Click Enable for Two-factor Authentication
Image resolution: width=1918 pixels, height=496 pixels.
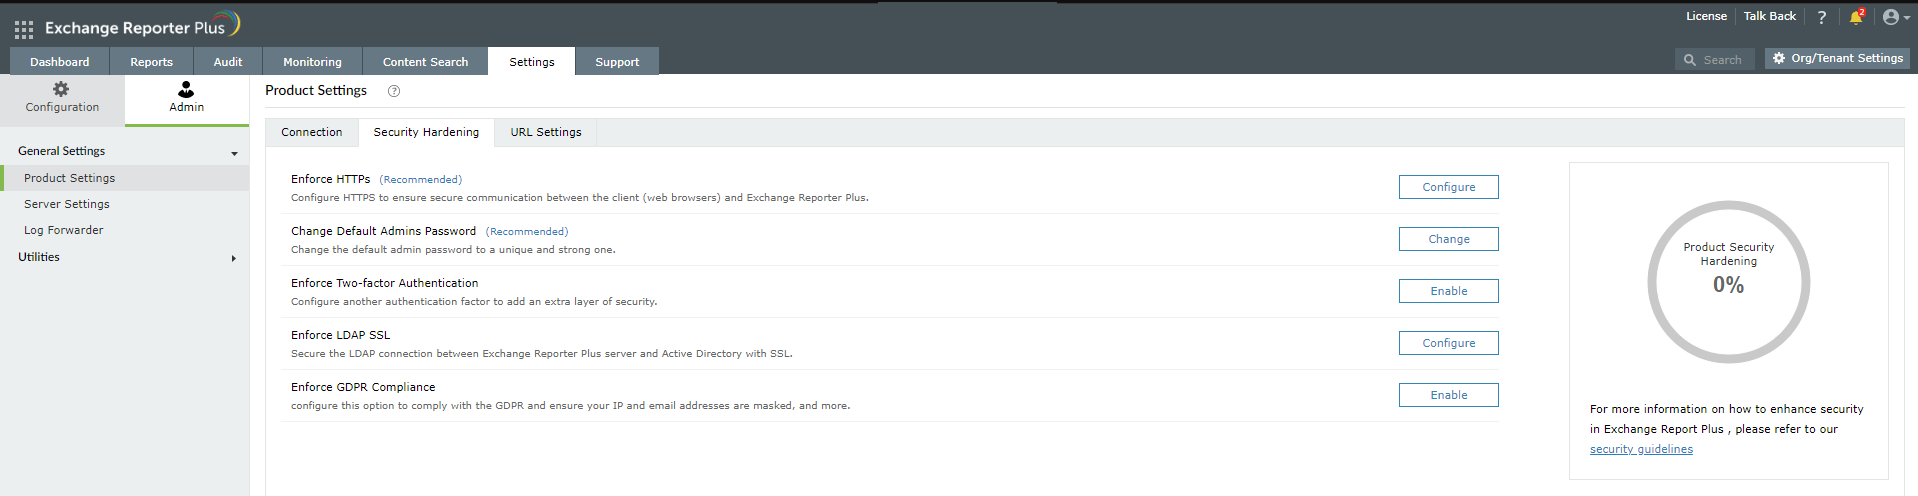click(1449, 291)
